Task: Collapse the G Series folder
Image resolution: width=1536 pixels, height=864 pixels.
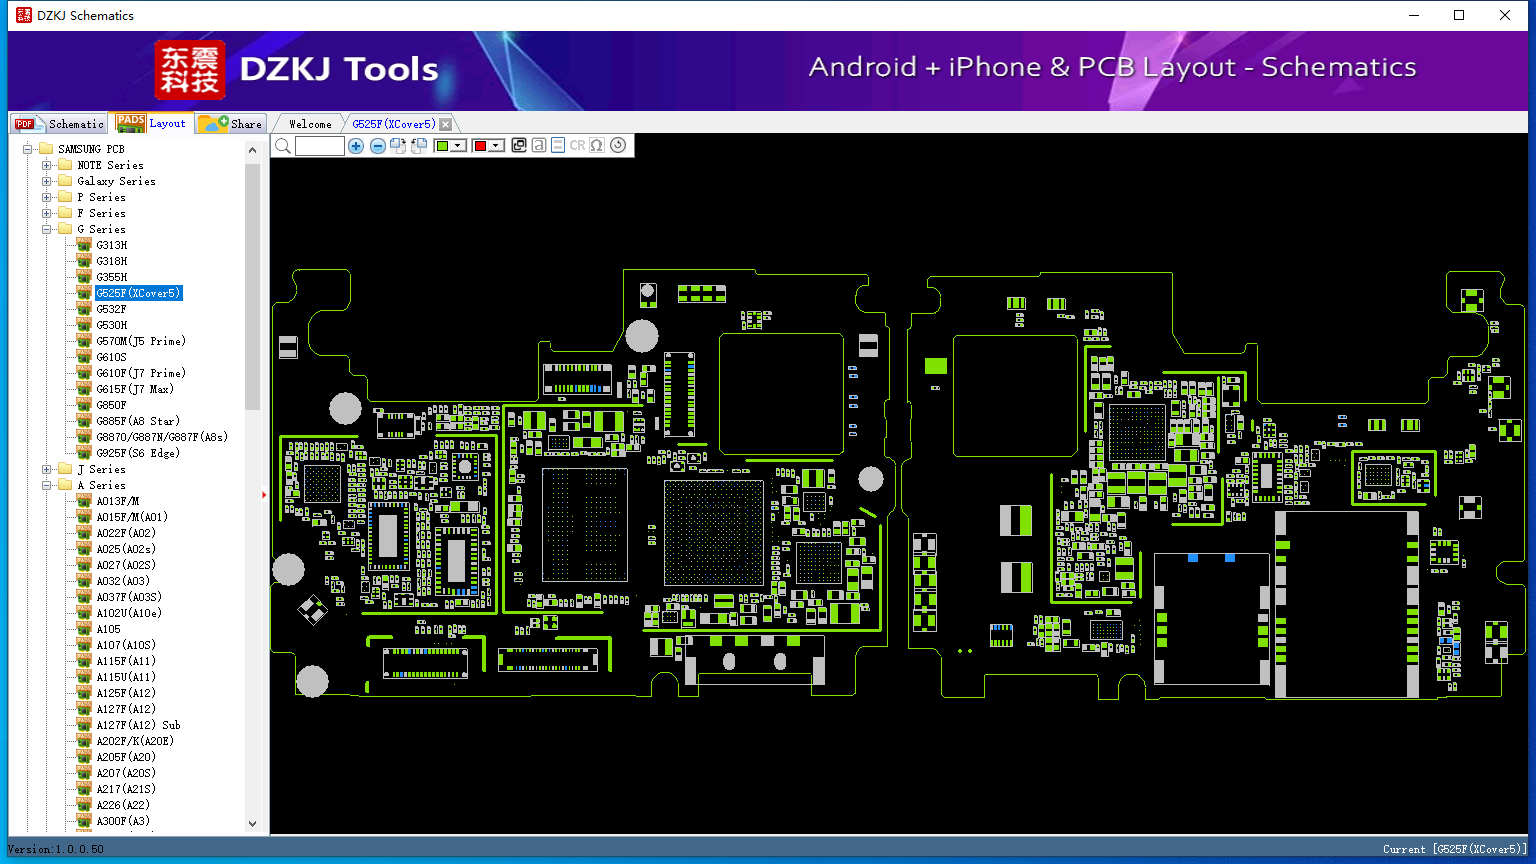Action: click(x=47, y=229)
